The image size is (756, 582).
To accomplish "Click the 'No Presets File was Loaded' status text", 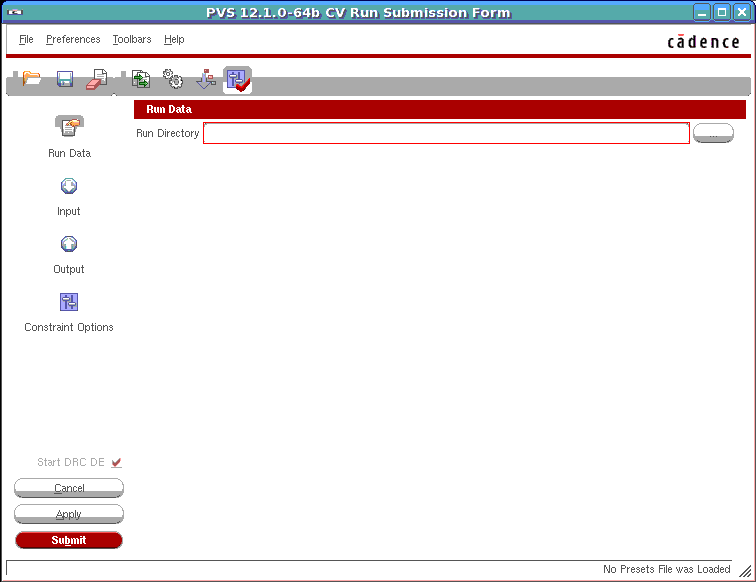I will pos(666,569).
